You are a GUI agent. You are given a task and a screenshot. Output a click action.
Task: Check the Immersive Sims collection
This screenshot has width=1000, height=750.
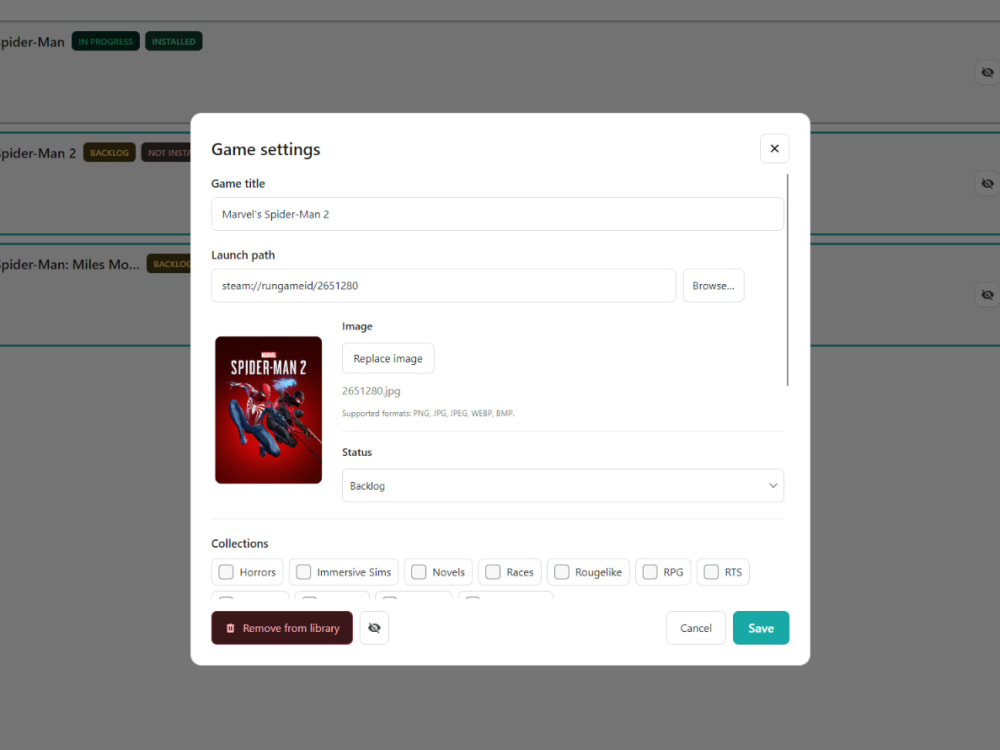(304, 572)
